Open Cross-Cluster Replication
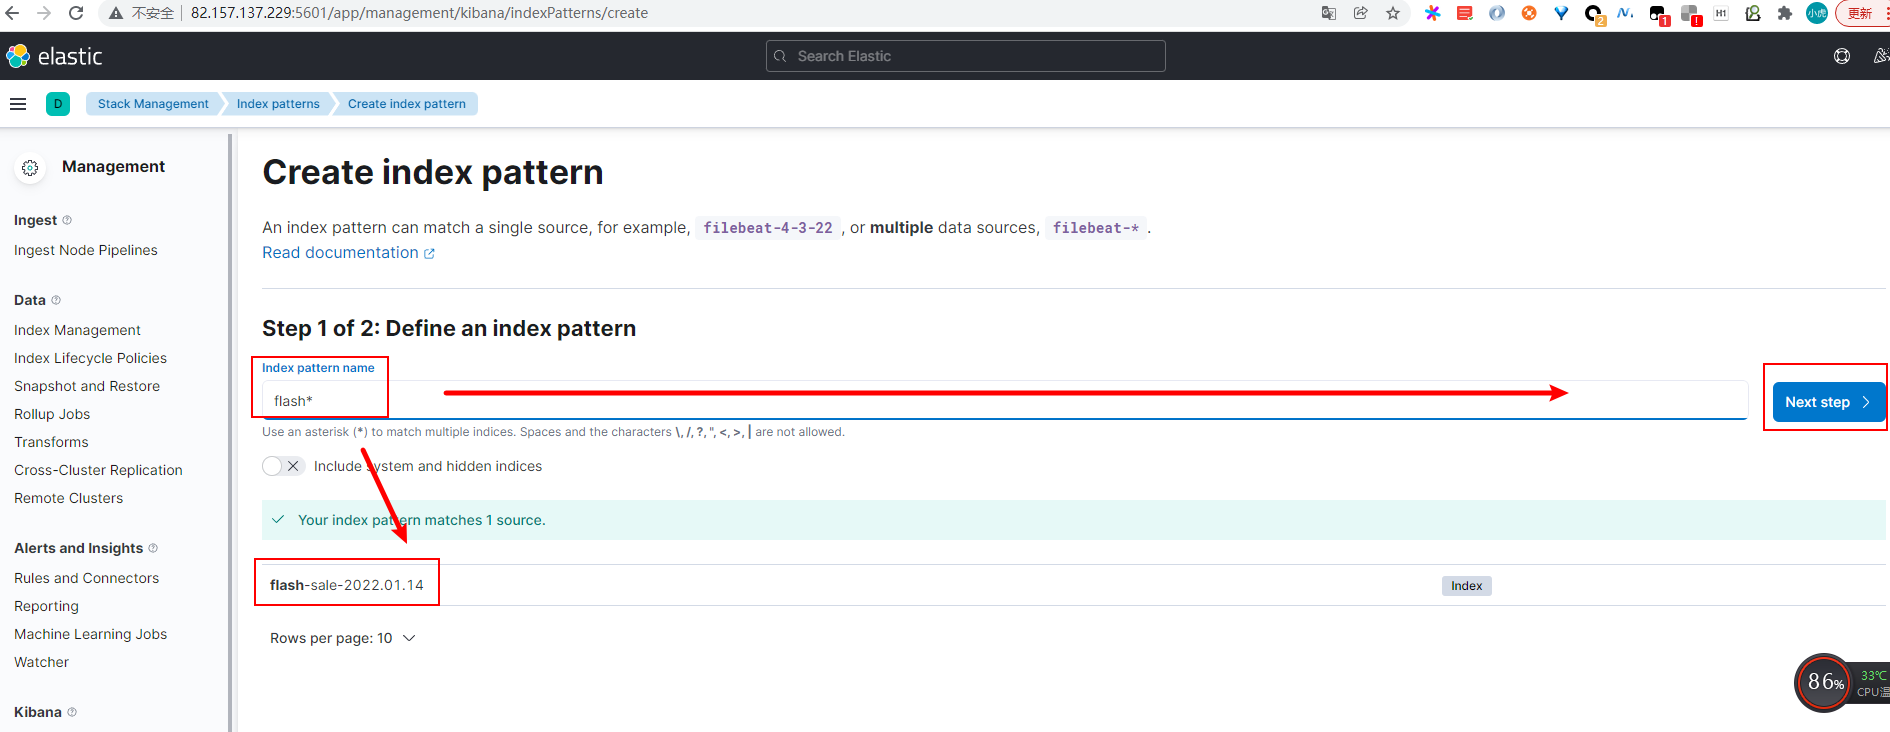This screenshot has height=732, width=1890. [98, 470]
